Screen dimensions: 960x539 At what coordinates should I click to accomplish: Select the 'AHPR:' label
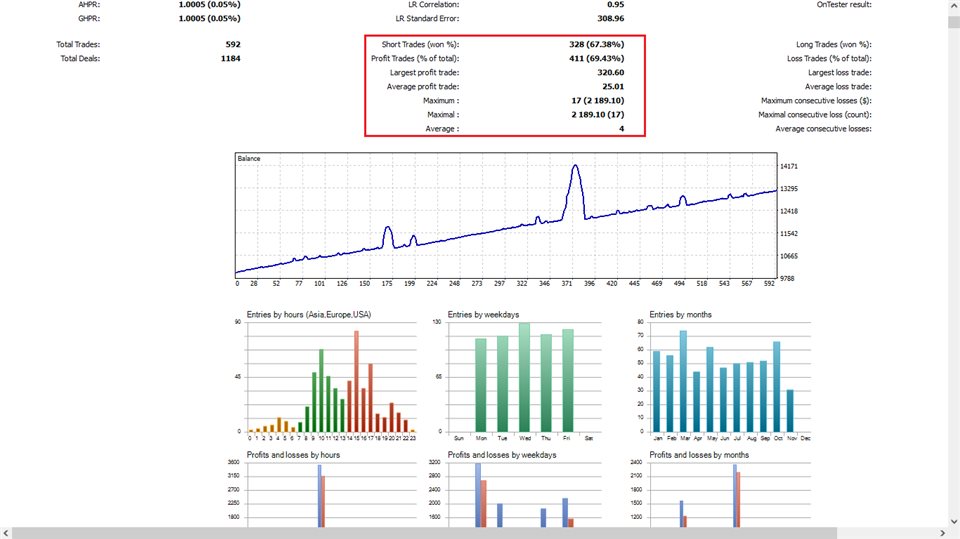point(89,4)
